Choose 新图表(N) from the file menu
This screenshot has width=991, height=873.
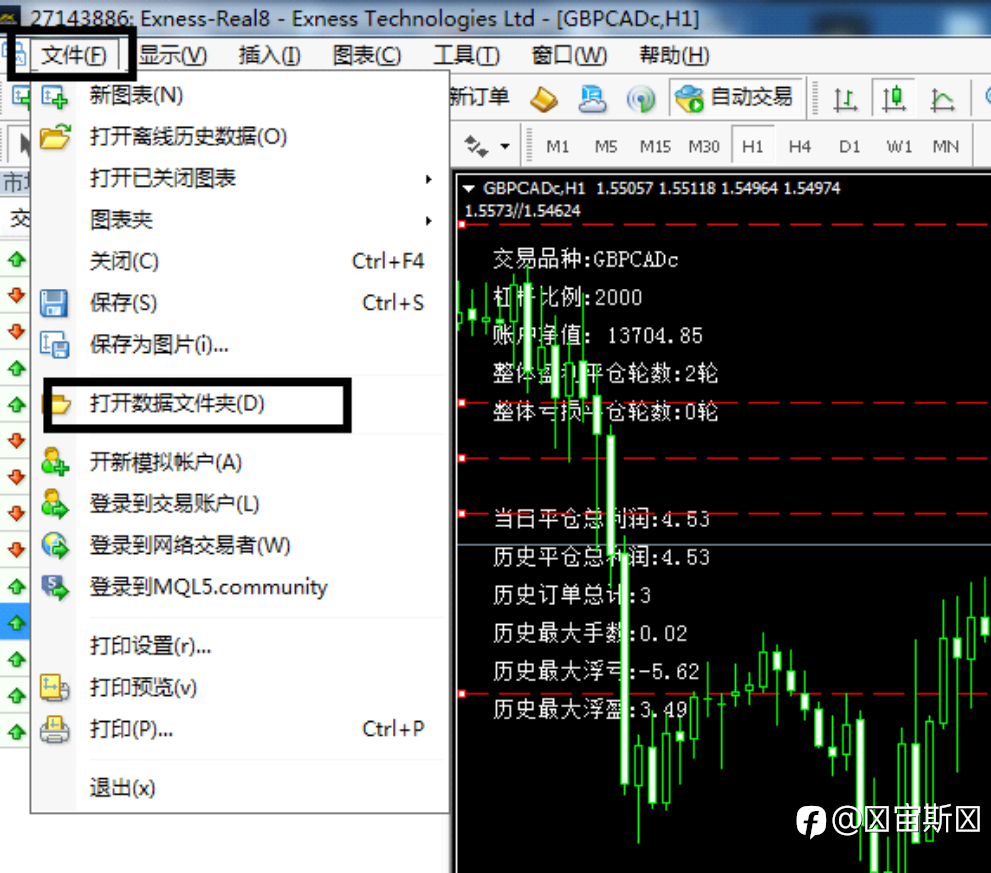point(240,95)
